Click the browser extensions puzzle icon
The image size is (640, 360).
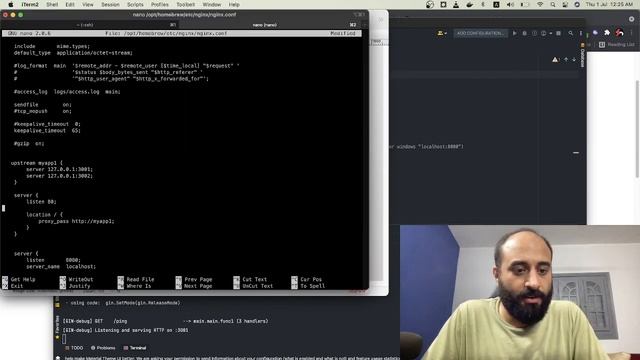[607, 33]
